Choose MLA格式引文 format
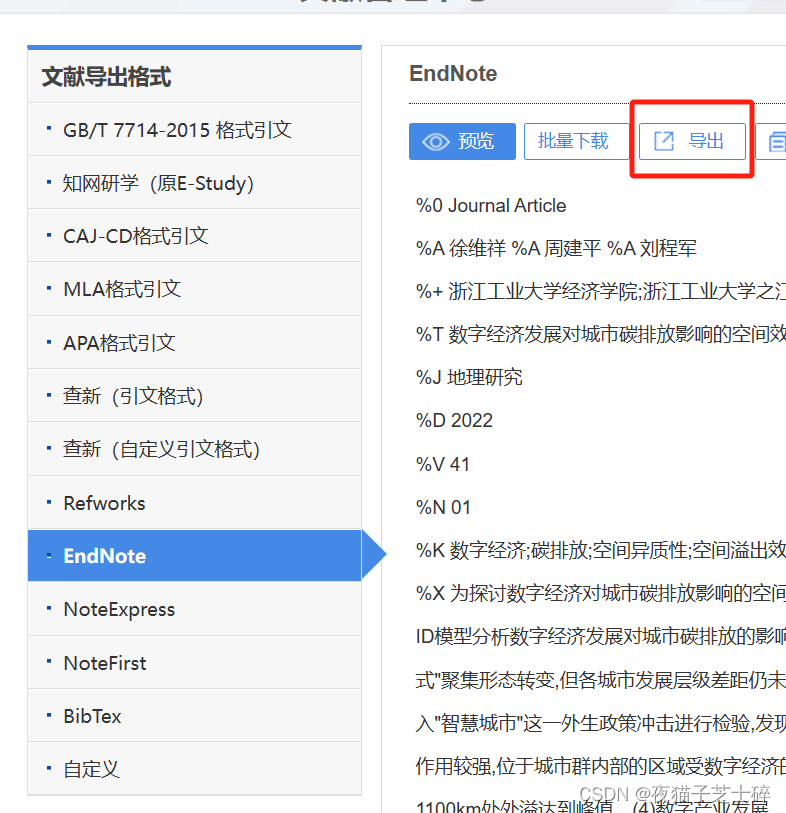This screenshot has width=786, height=813. coord(194,289)
